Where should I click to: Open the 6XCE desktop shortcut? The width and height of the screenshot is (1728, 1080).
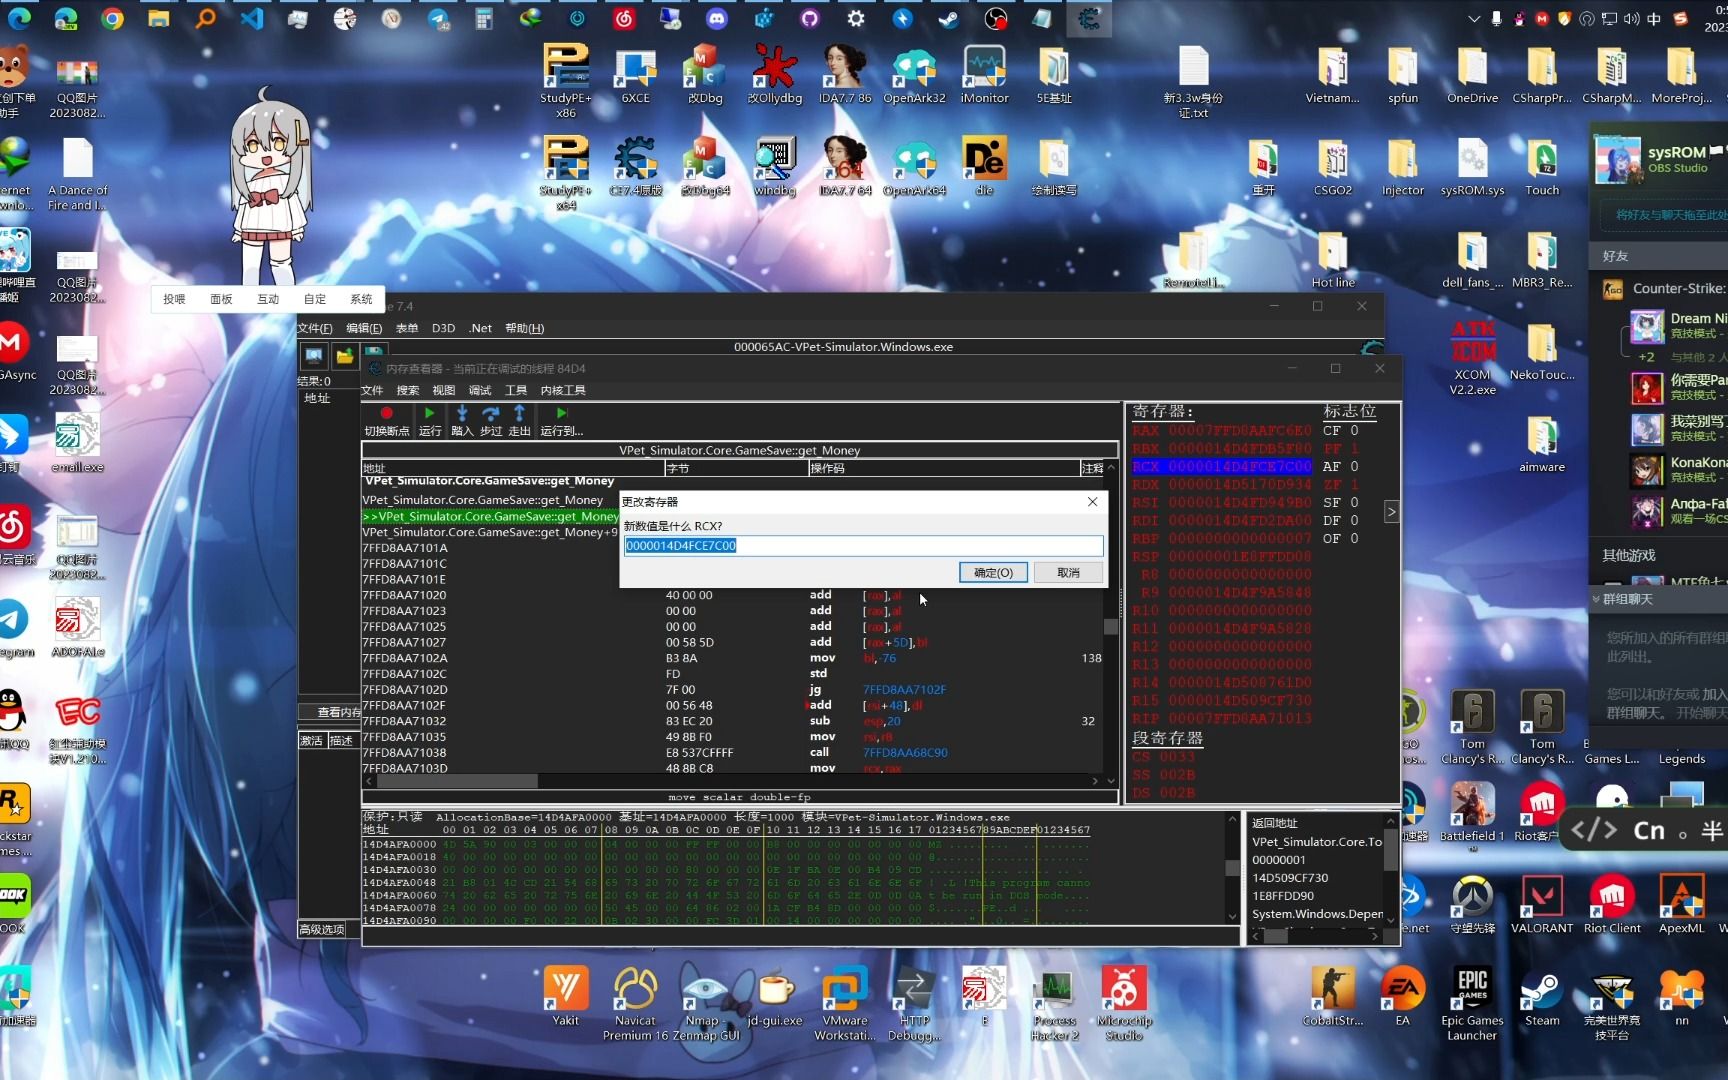tap(635, 75)
